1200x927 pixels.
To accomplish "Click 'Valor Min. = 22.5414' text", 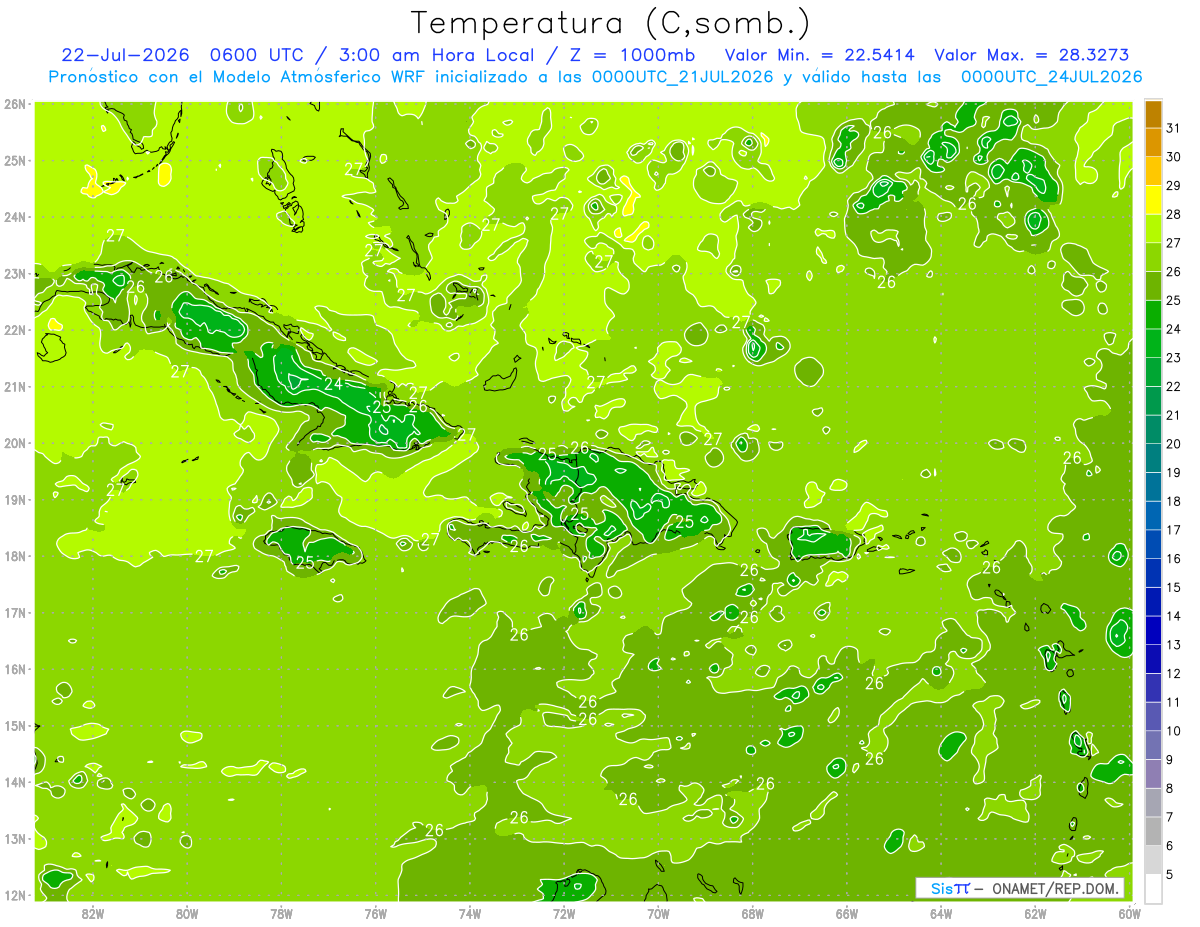I will pyautogui.click(x=819, y=55).
